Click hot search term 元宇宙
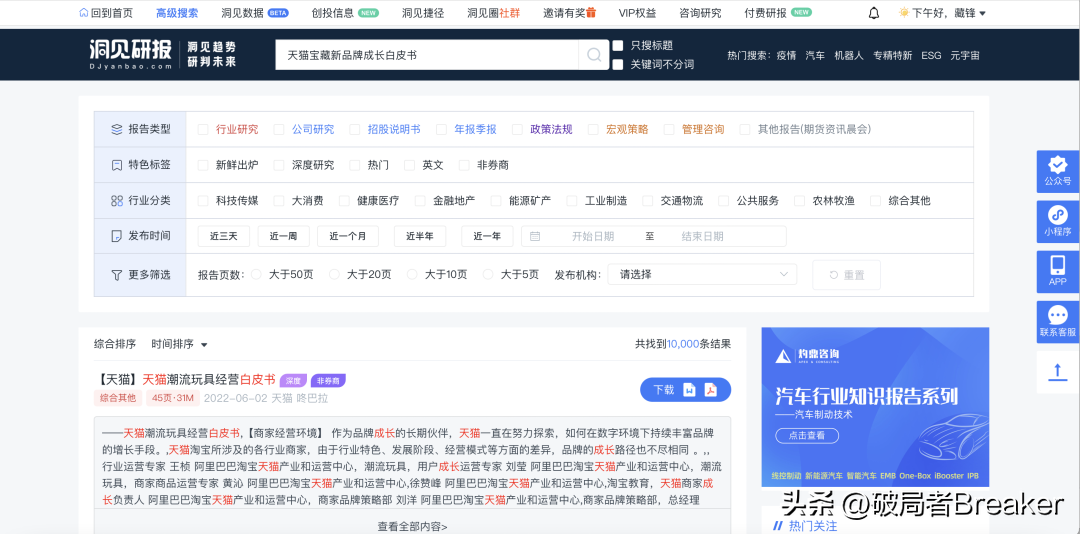This screenshot has width=1080, height=534. coord(964,55)
